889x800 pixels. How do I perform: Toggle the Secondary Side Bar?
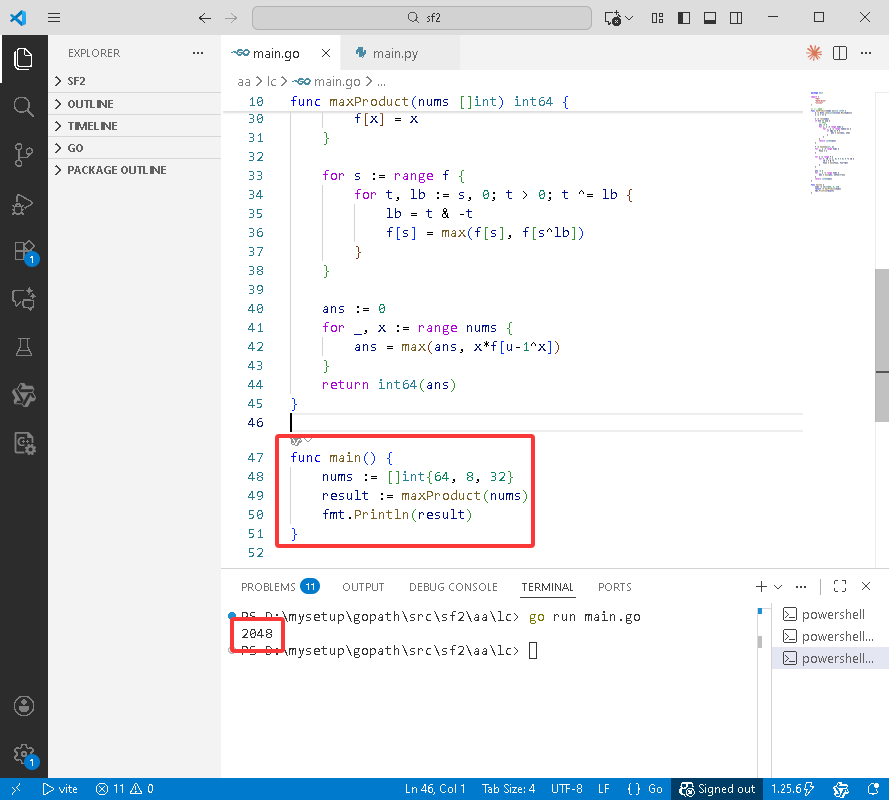pyautogui.click(x=736, y=18)
